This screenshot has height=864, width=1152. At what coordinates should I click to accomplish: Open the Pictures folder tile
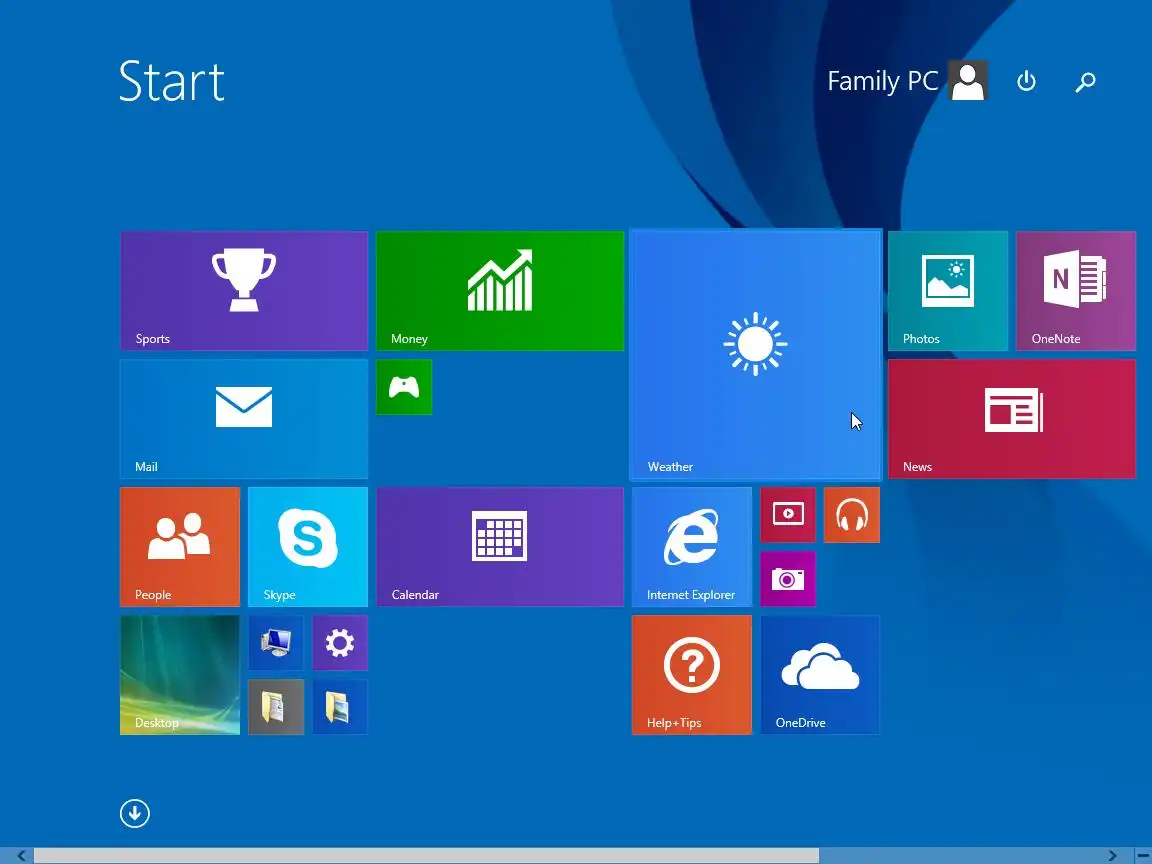[x=340, y=707]
